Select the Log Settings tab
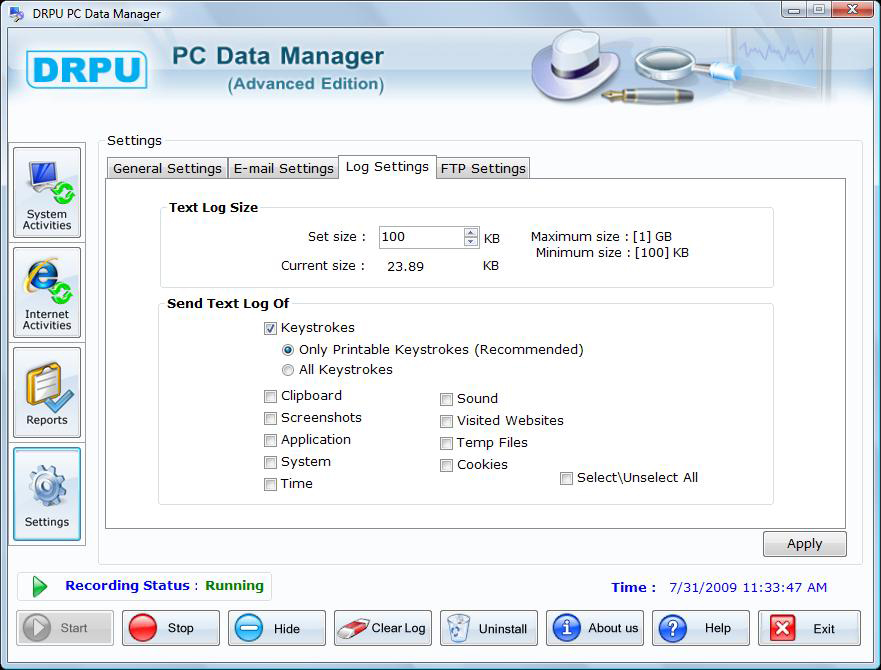The image size is (881, 670). coord(387,167)
